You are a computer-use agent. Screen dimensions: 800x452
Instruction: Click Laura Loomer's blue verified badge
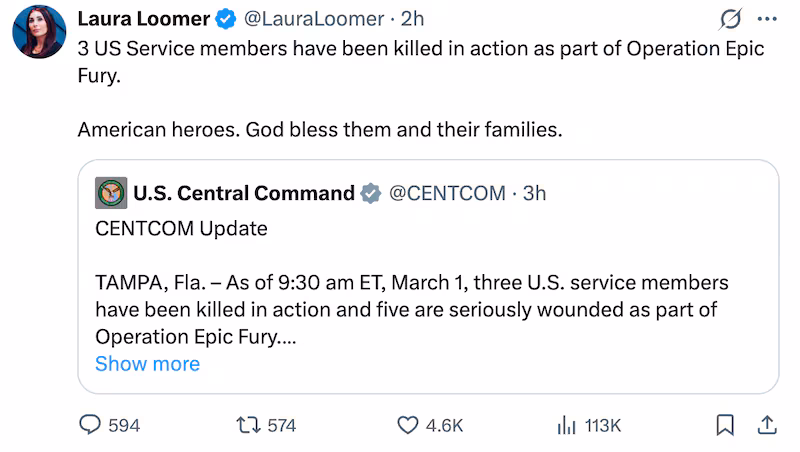227,19
